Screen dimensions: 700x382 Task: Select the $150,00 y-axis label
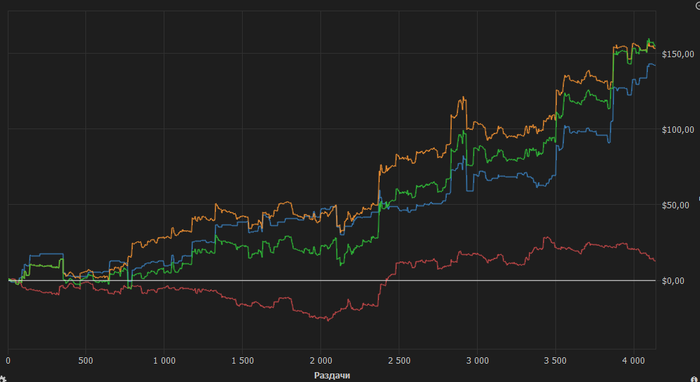pyautogui.click(x=678, y=54)
